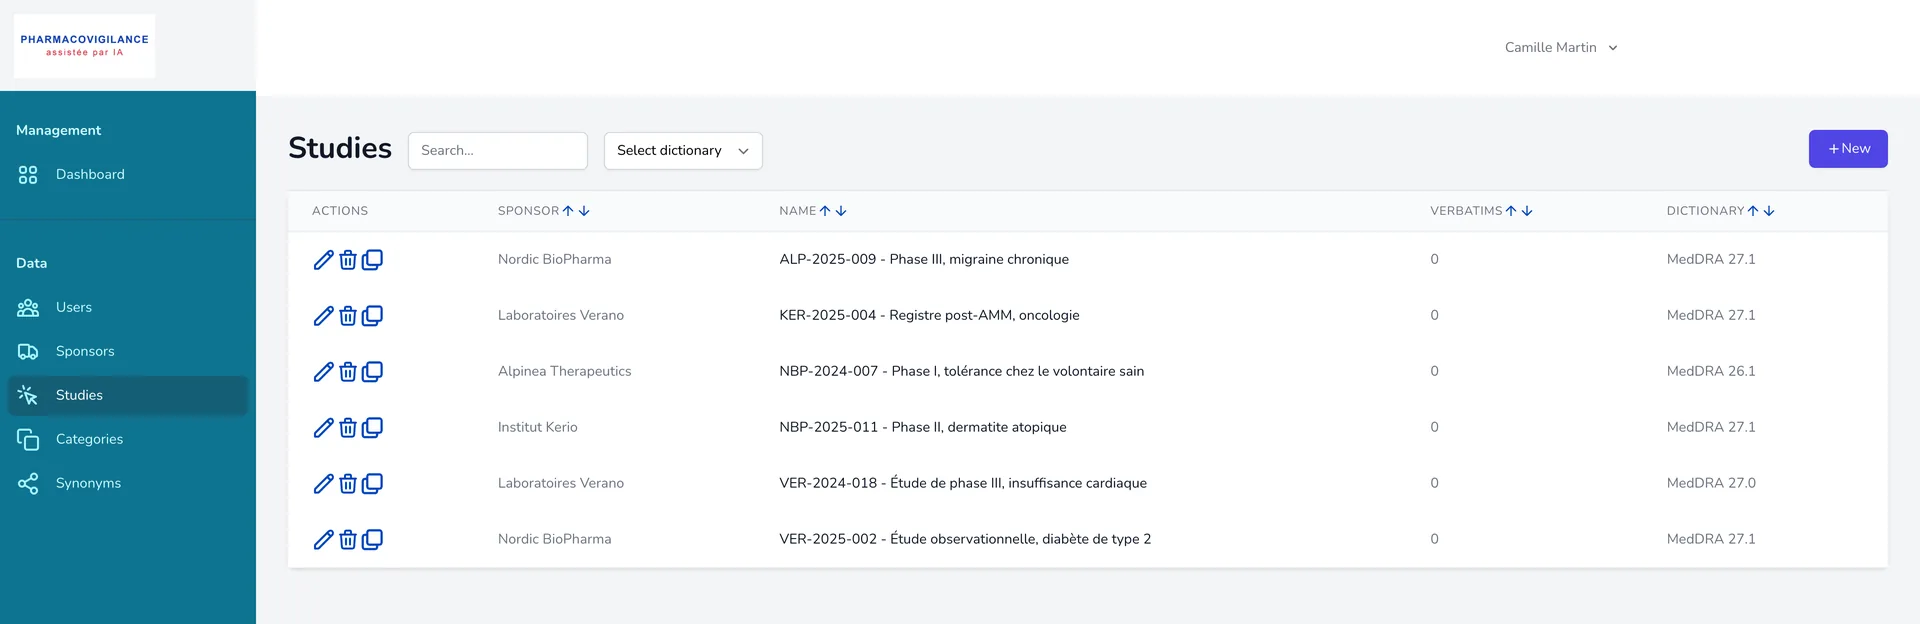Delete the NBP-2024-007 study via trash icon
Viewport: 1920px width, 624px height.
pyautogui.click(x=348, y=372)
